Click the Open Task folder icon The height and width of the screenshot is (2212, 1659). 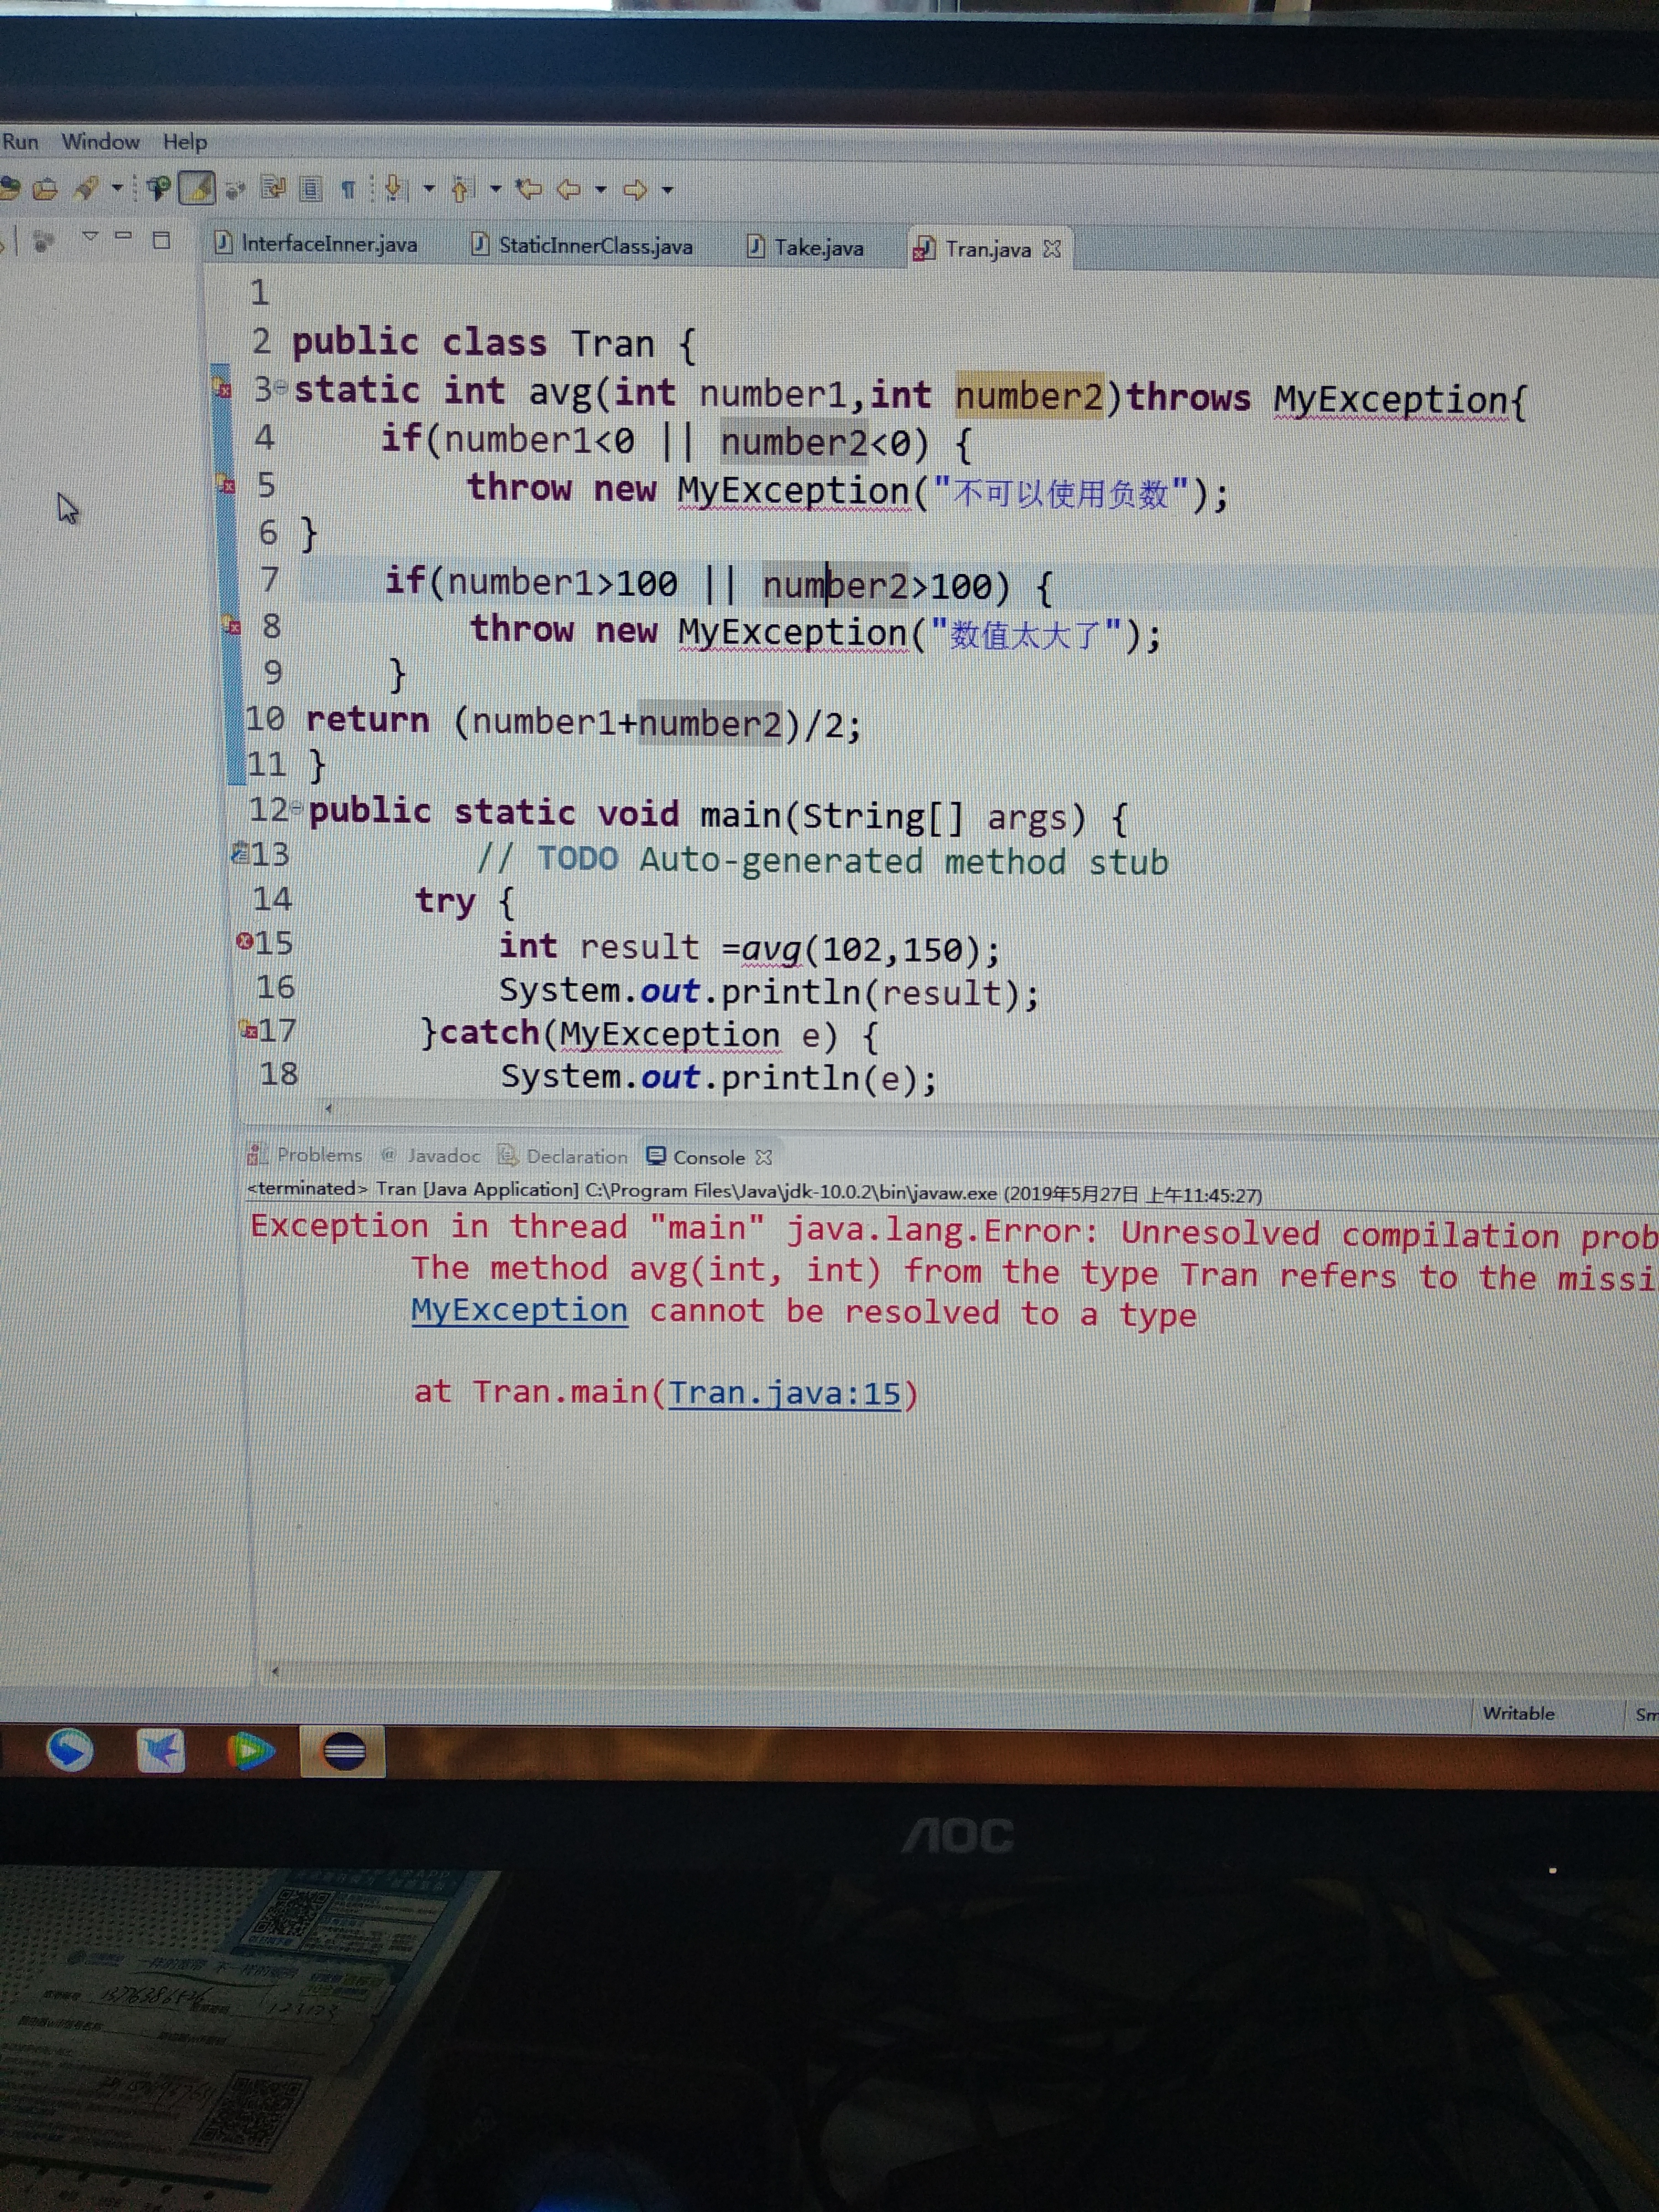[45, 188]
